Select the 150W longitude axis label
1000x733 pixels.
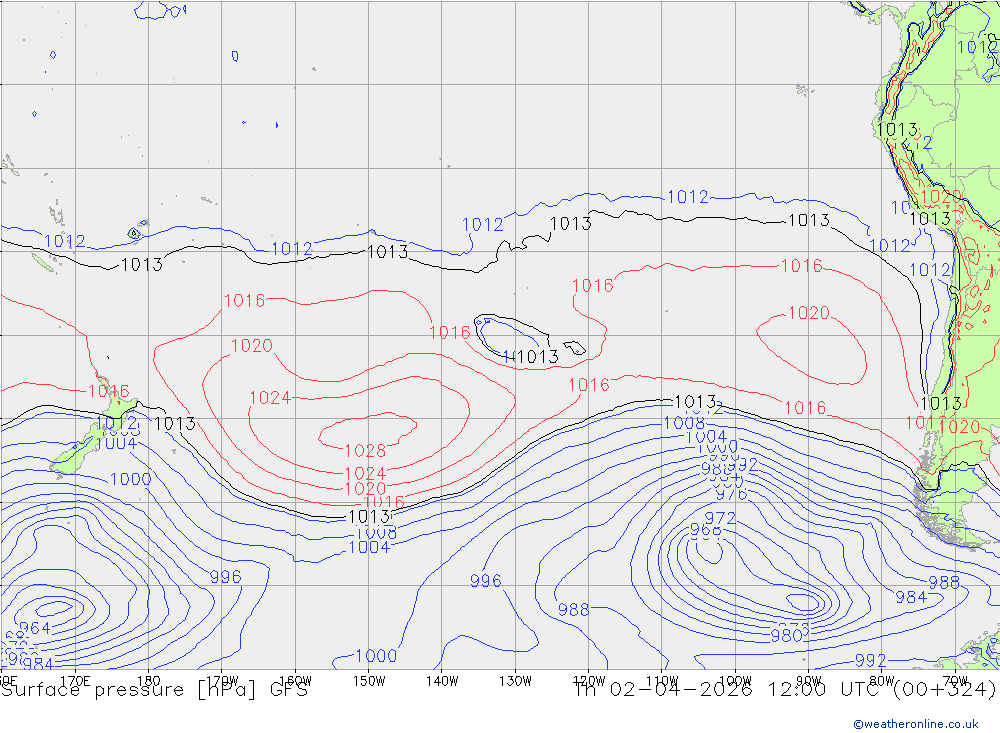[369, 681]
